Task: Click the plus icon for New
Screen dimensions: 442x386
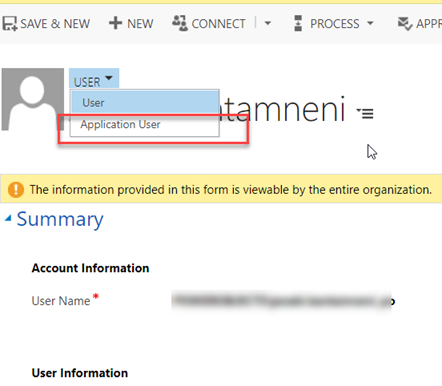Action: 115,23
